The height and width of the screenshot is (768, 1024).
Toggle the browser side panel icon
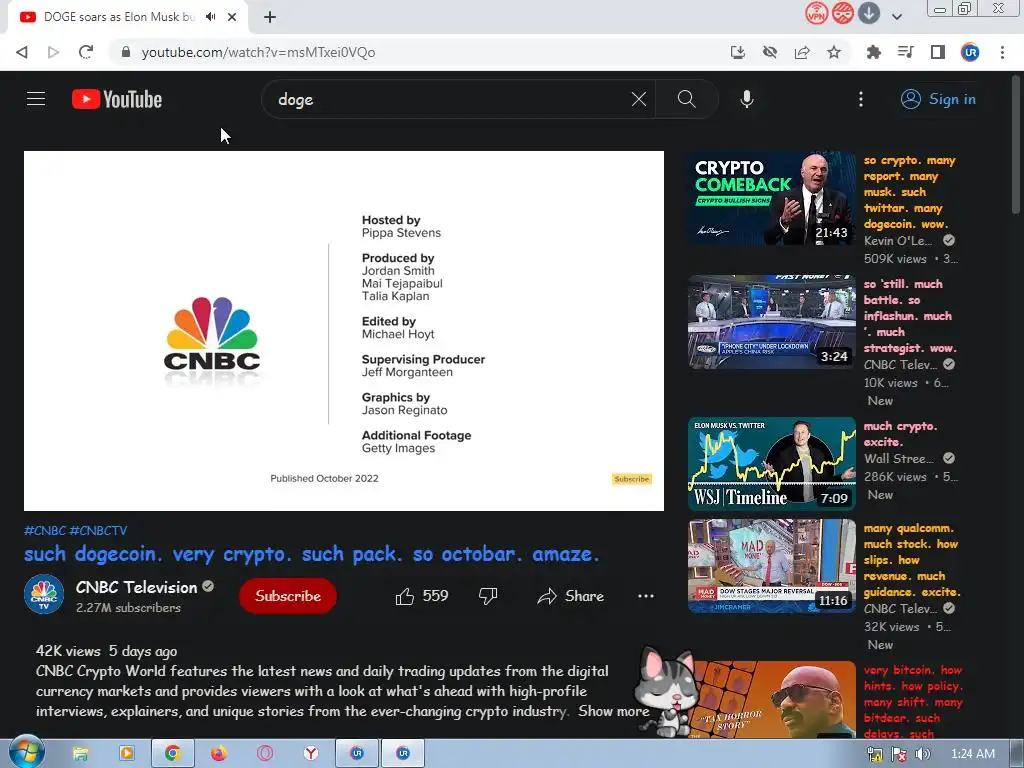pos(938,52)
